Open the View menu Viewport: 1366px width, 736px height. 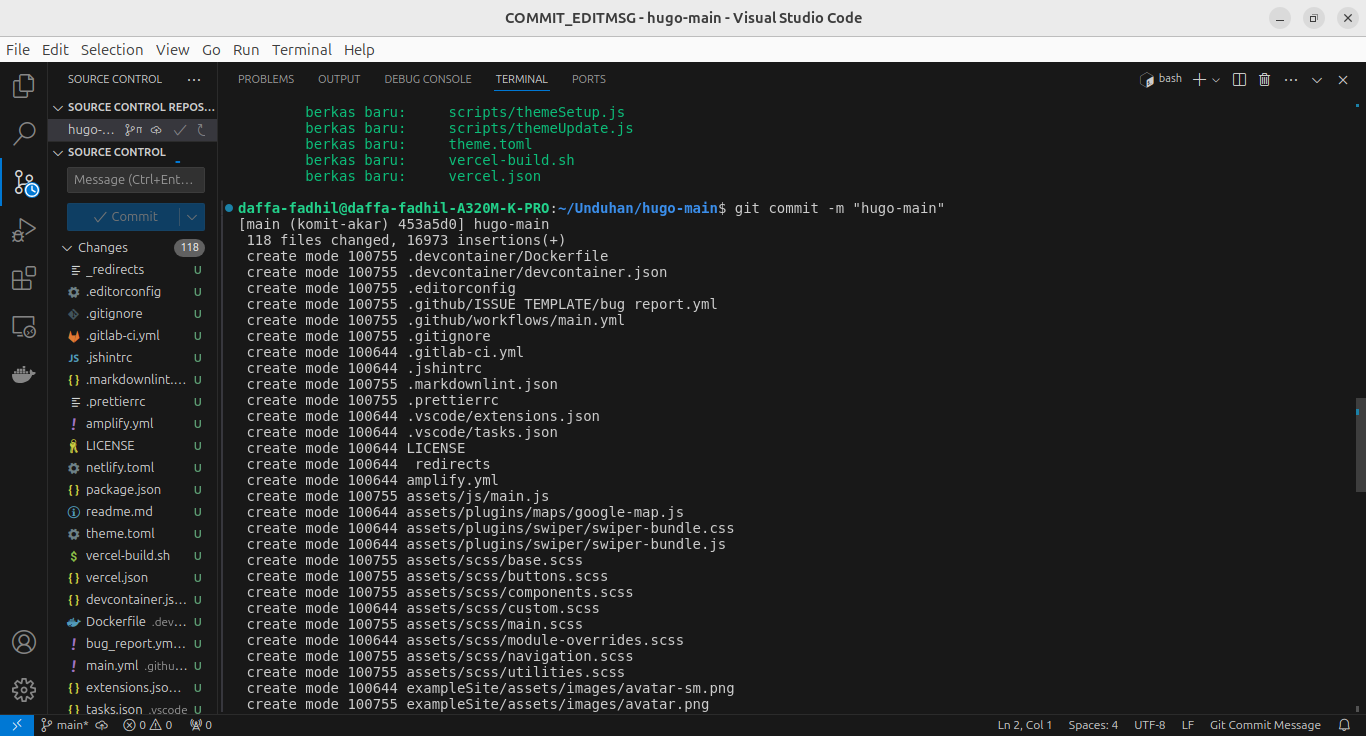point(172,49)
